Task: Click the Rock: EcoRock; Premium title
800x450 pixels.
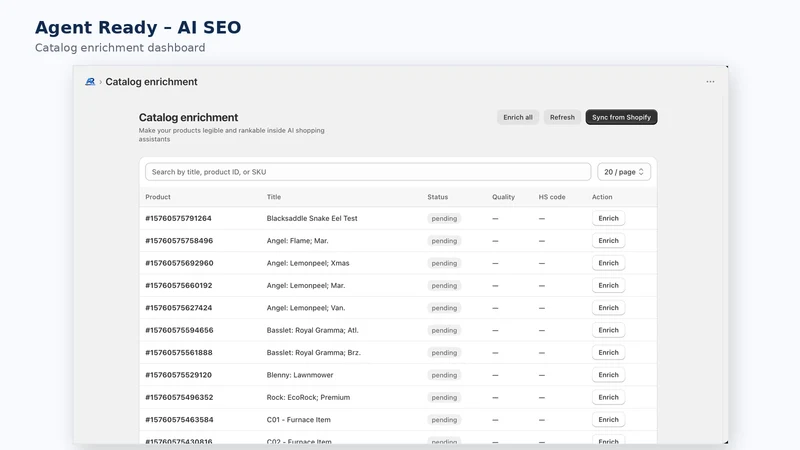Action: tap(308, 397)
